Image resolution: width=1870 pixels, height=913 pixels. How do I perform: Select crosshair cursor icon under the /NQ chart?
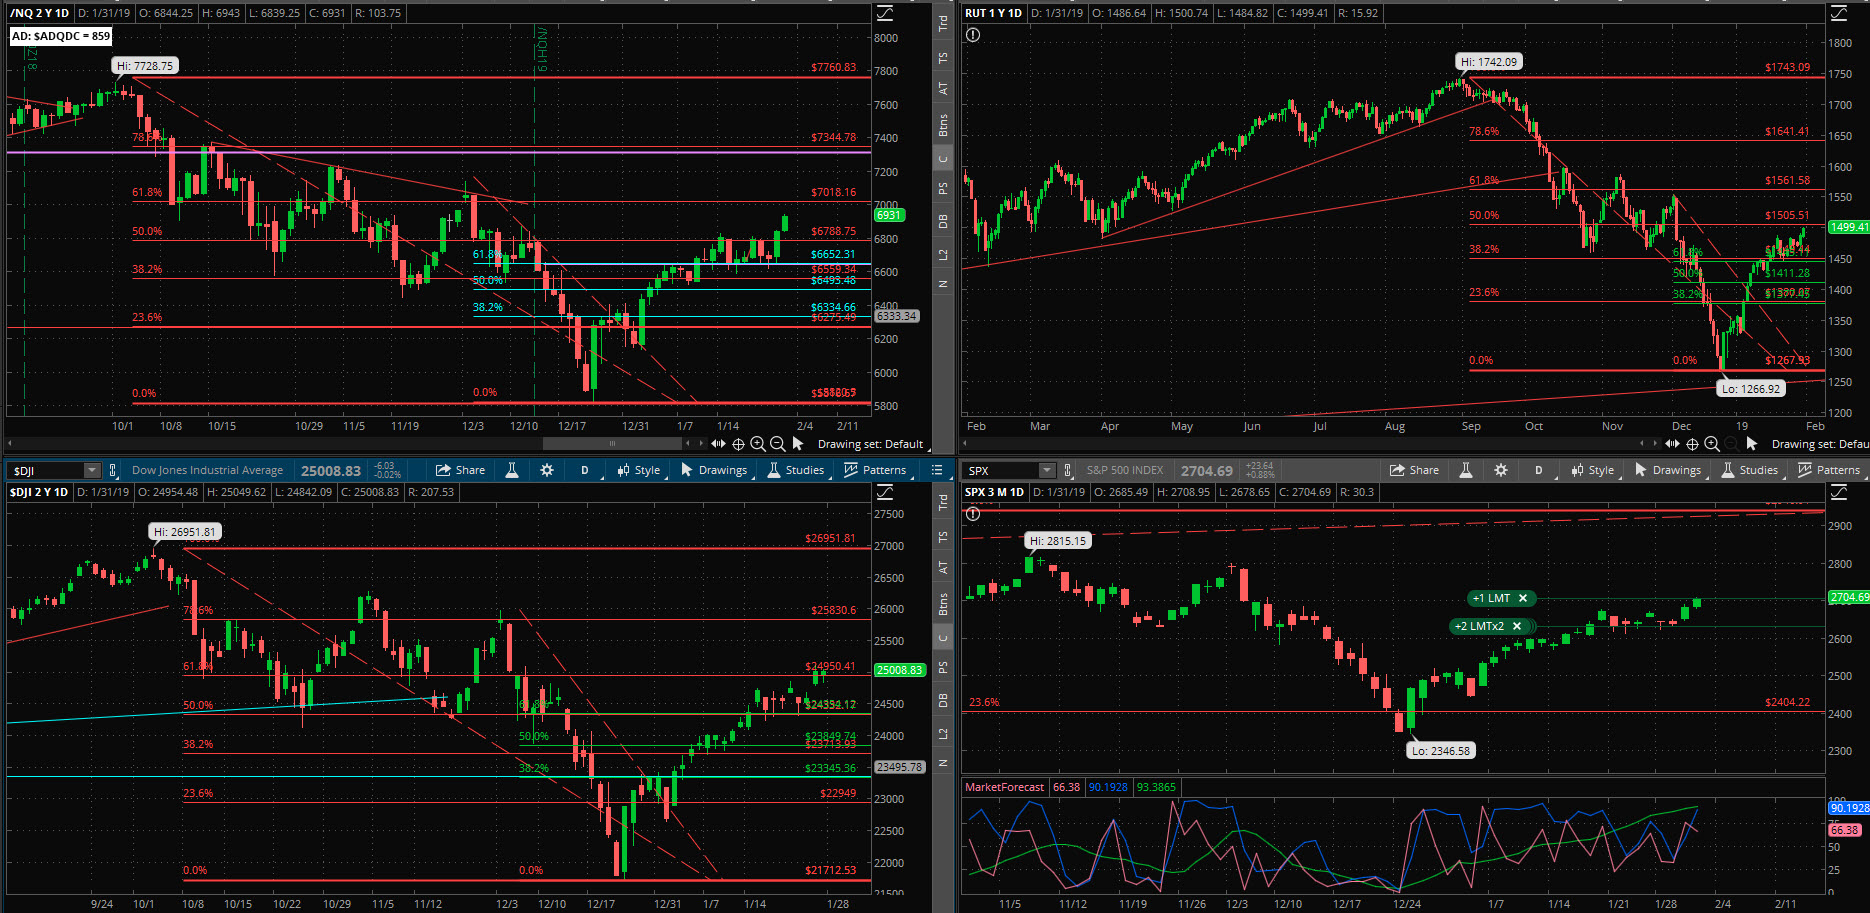(738, 444)
